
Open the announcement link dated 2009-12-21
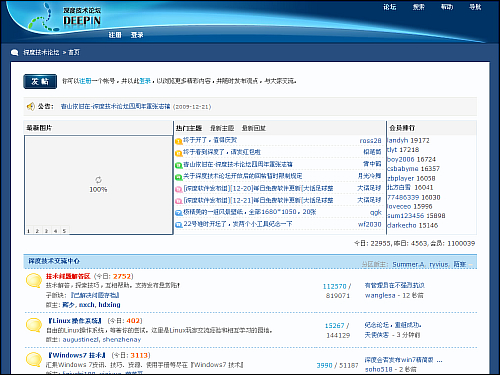pyautogui.click(x=115, y=107)
